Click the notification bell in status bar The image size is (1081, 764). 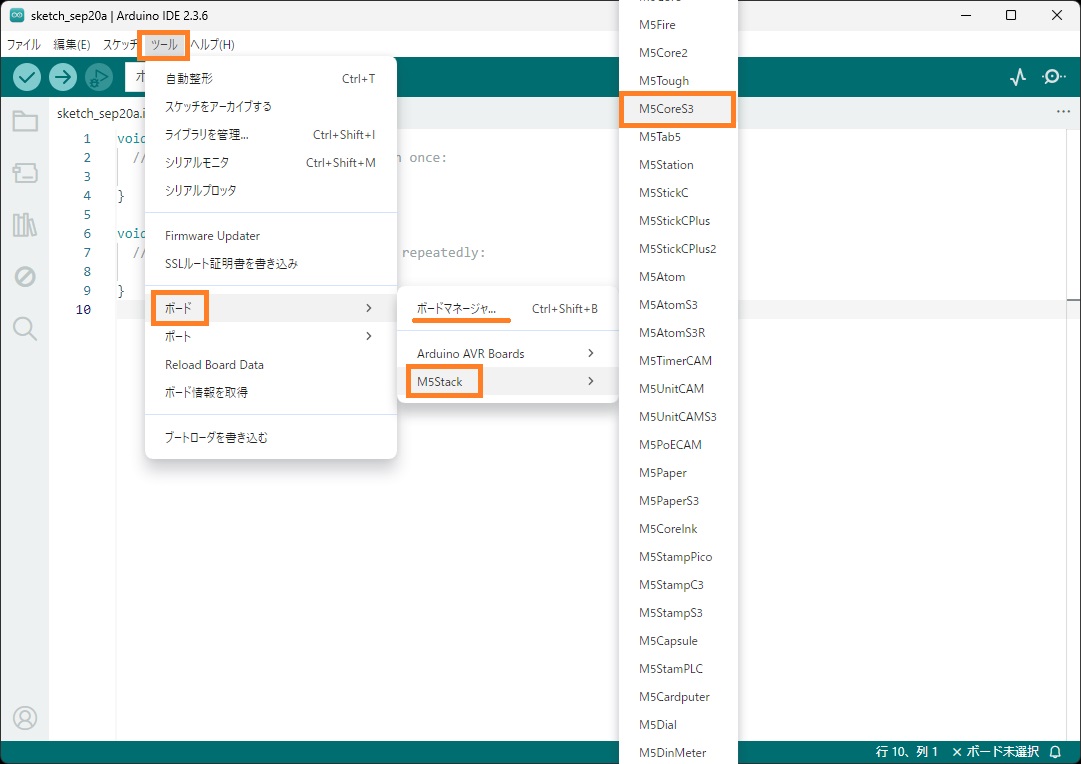1055,752
